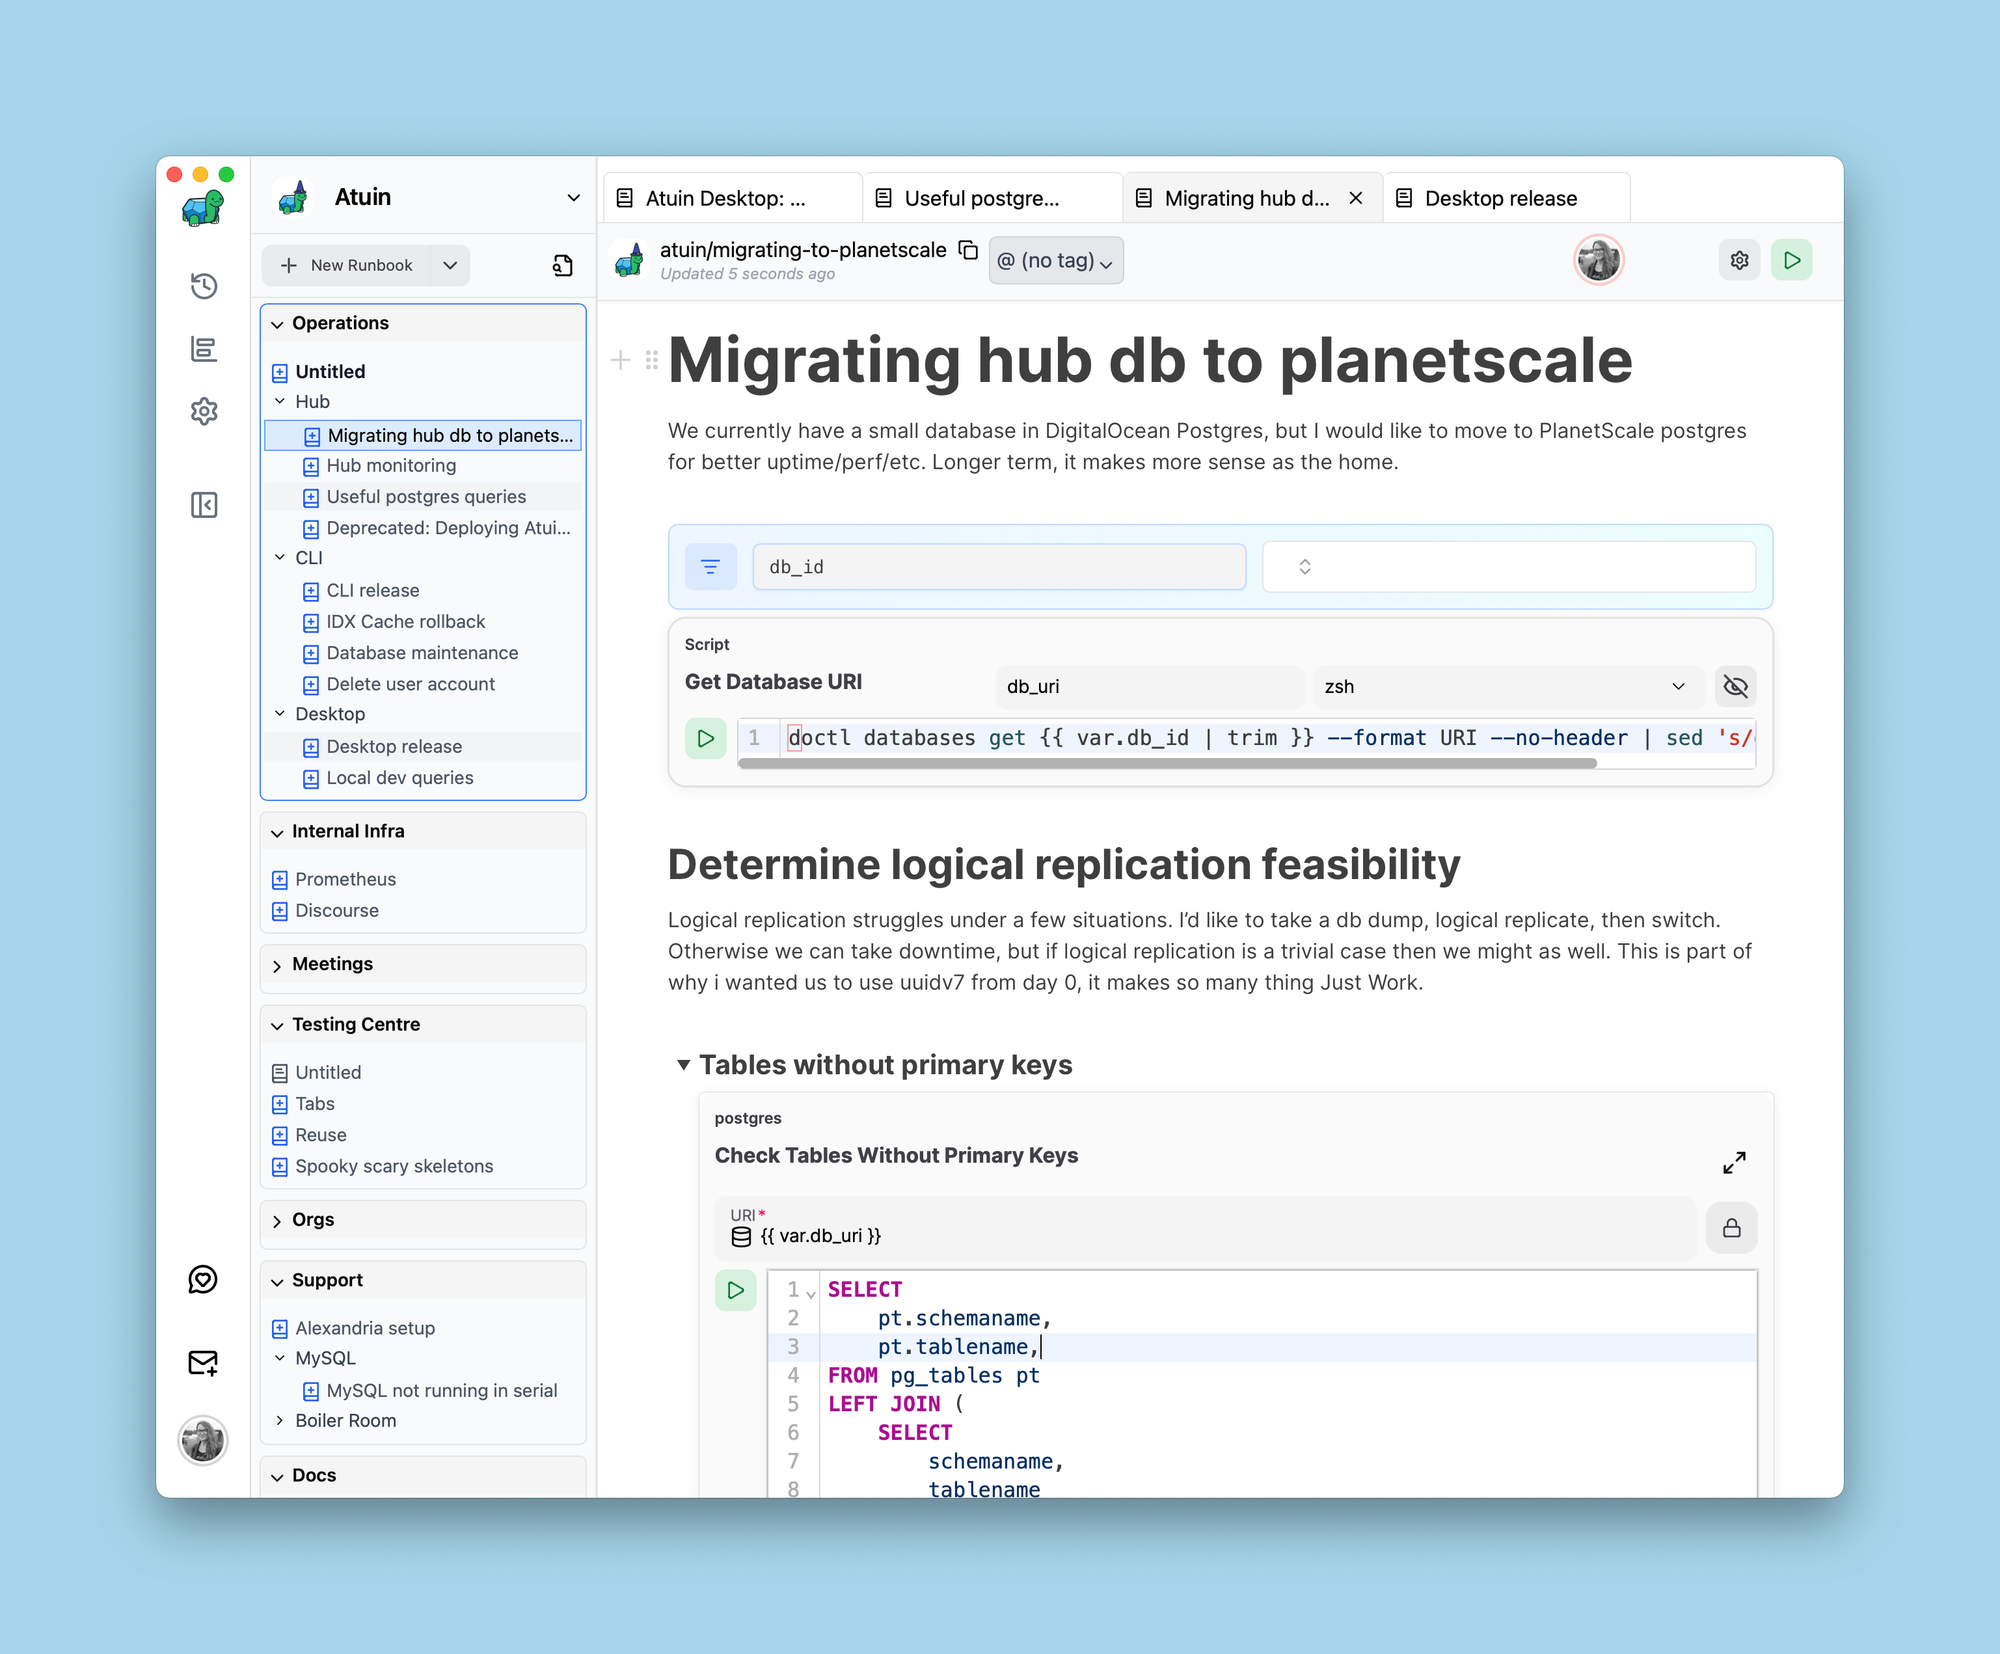This screenshot has height=1654, width=2000.
Task: Open runbook settings via the top-right gear icon
Action: [x=1739, y=260]
